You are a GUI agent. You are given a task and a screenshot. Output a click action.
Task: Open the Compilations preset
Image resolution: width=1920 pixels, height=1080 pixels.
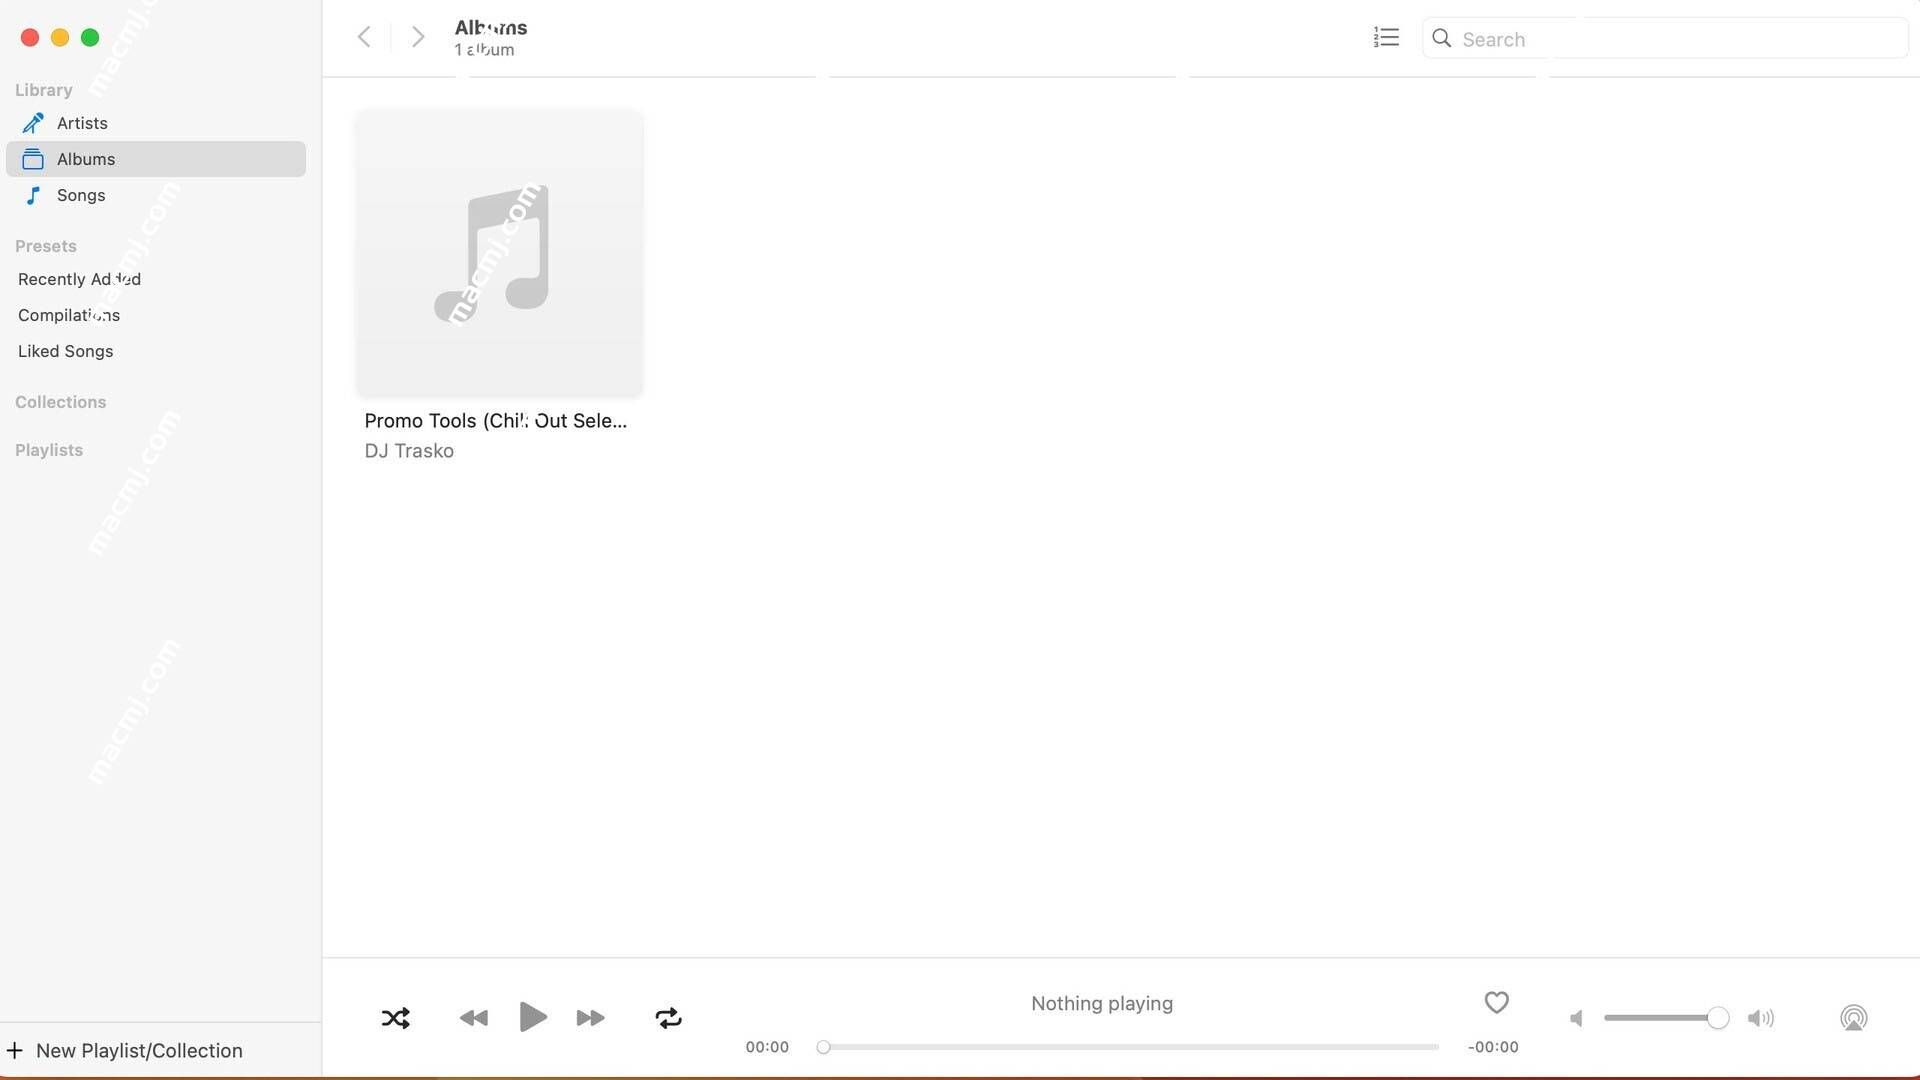69,315
